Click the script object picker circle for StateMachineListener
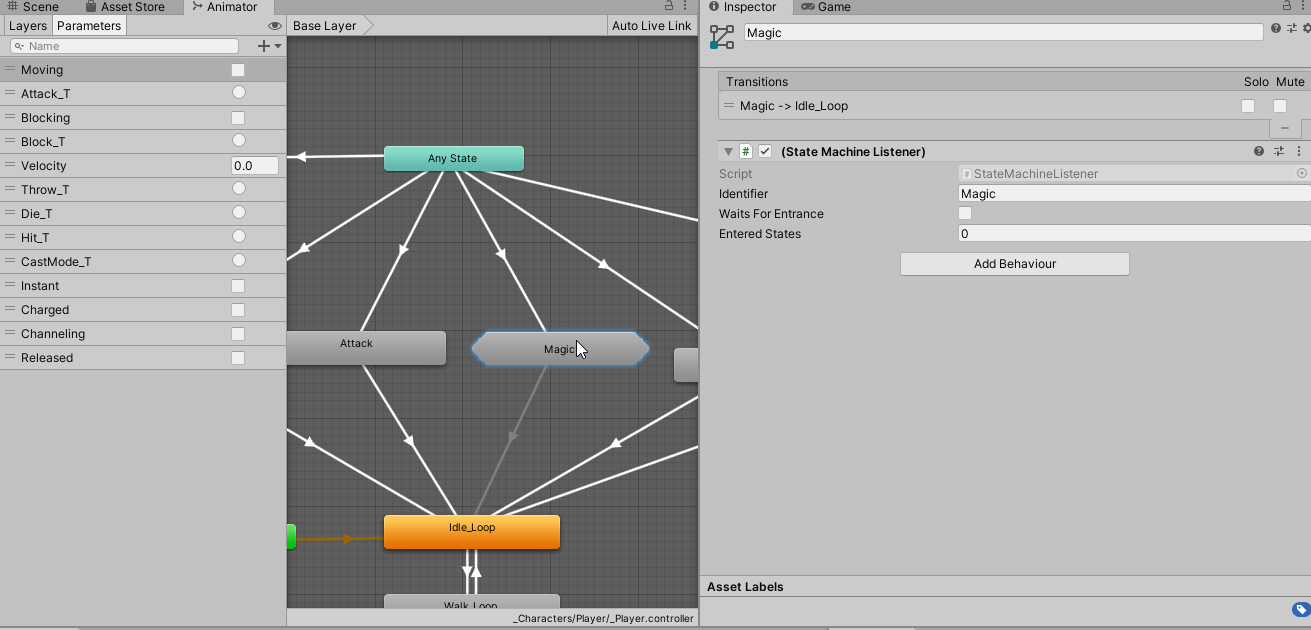This screenshot has width=1311, height=630. [1304, 173]
